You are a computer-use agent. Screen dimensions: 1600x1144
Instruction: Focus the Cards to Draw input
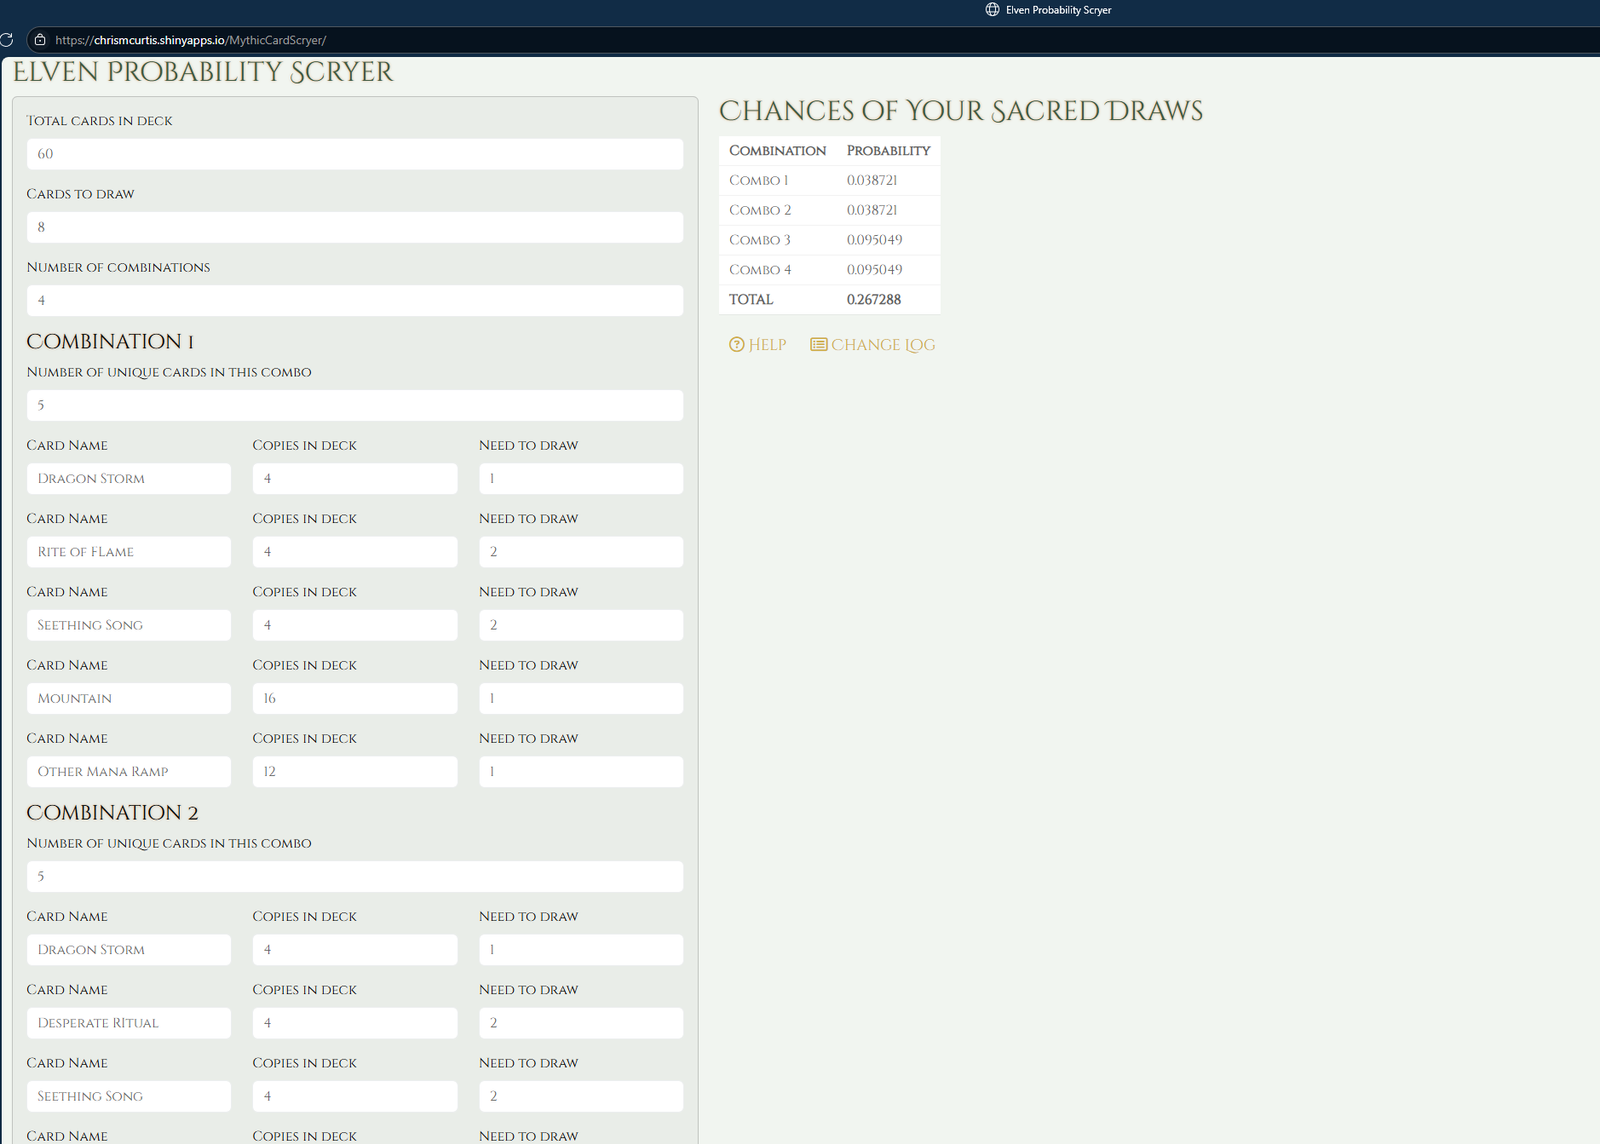click(355, 227)
